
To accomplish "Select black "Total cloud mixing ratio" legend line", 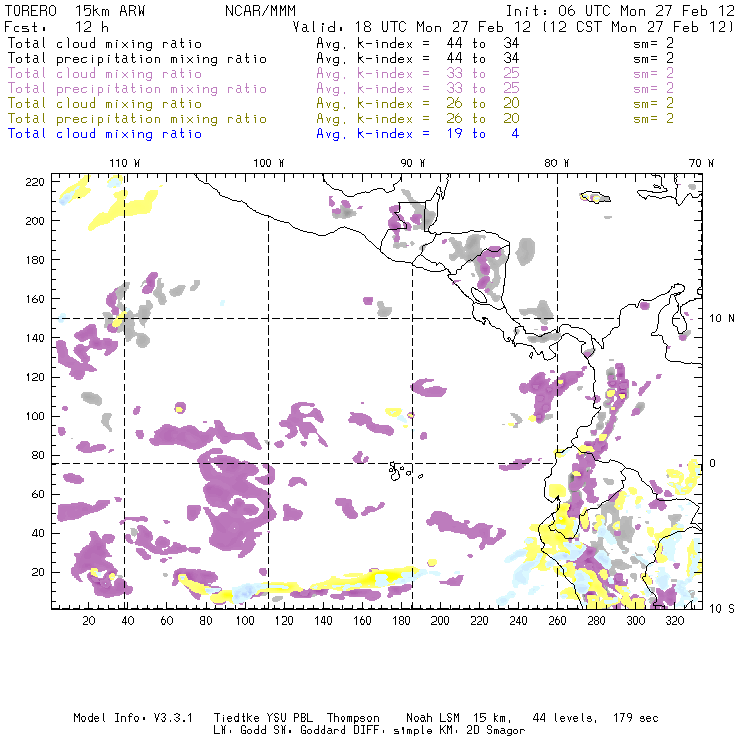I will [x=105, y=43].
